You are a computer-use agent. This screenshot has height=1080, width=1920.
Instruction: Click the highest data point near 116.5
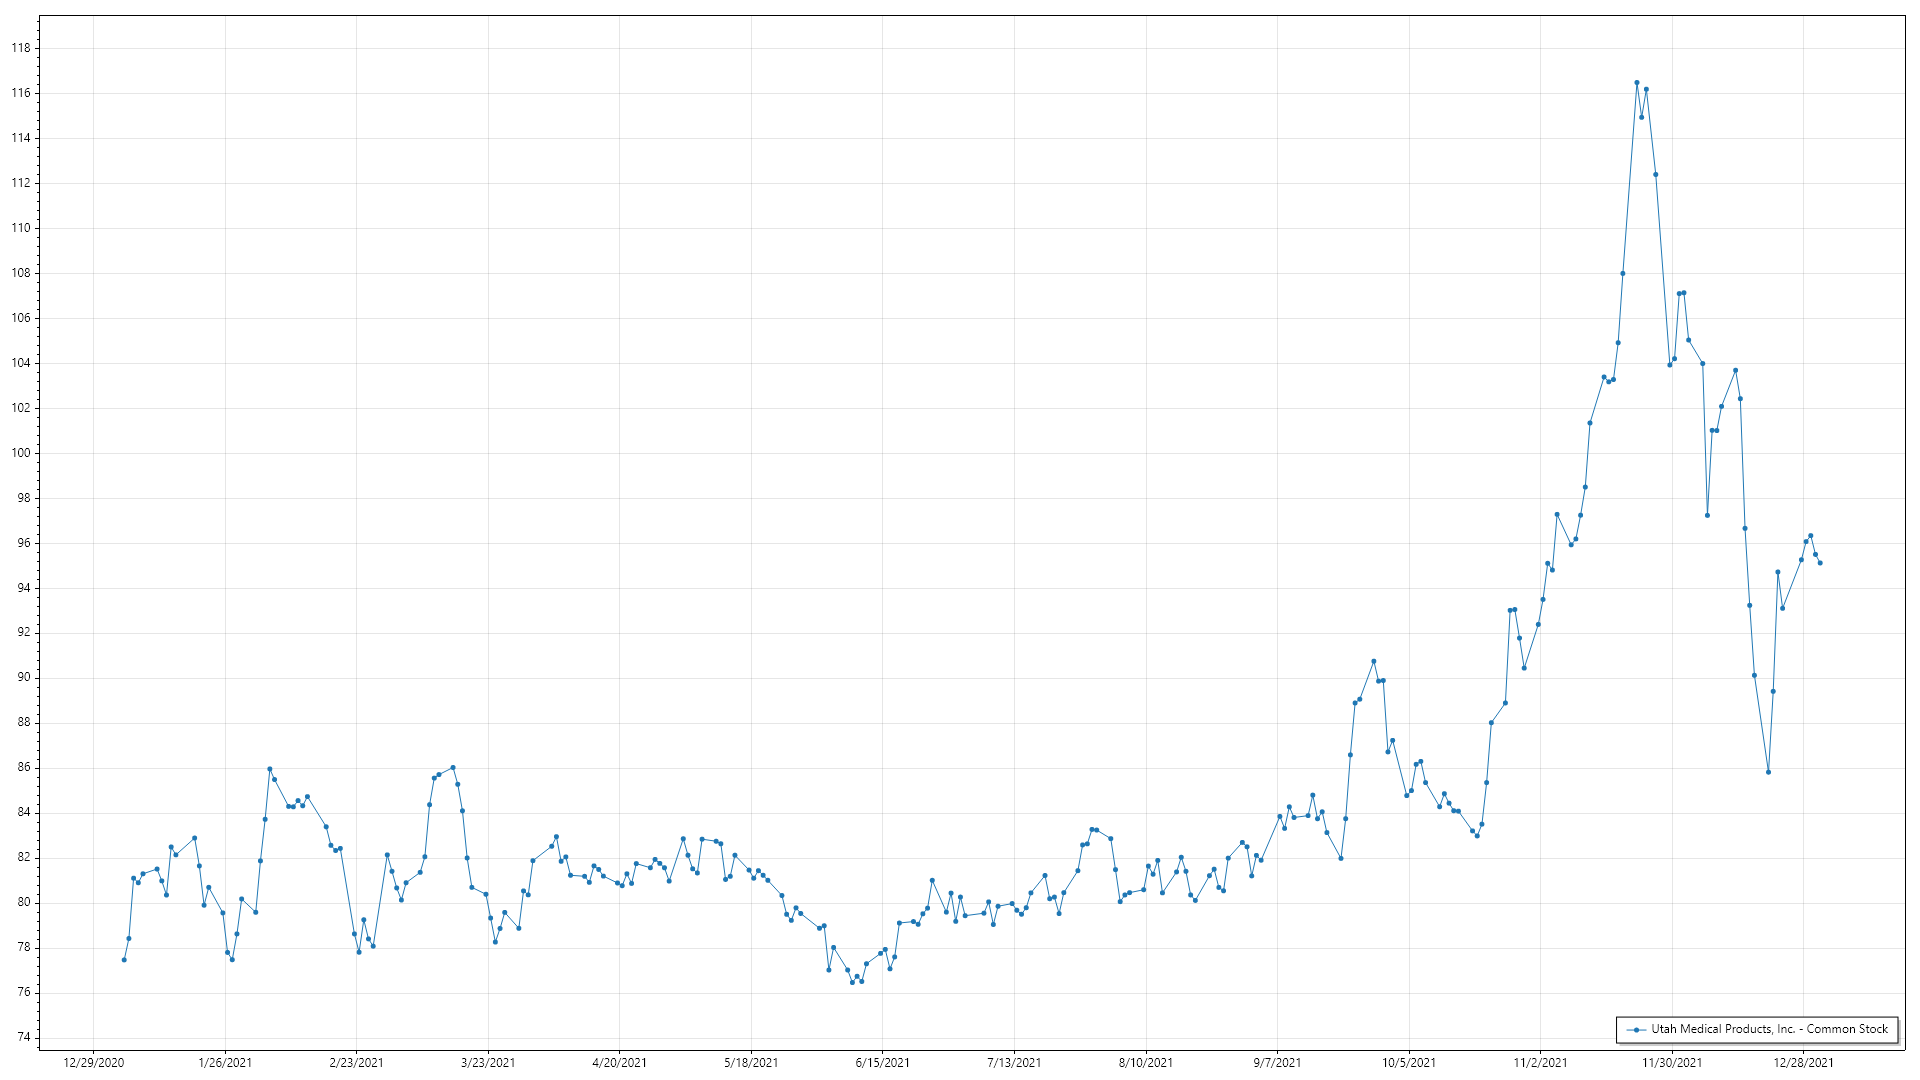[1637, 83]
